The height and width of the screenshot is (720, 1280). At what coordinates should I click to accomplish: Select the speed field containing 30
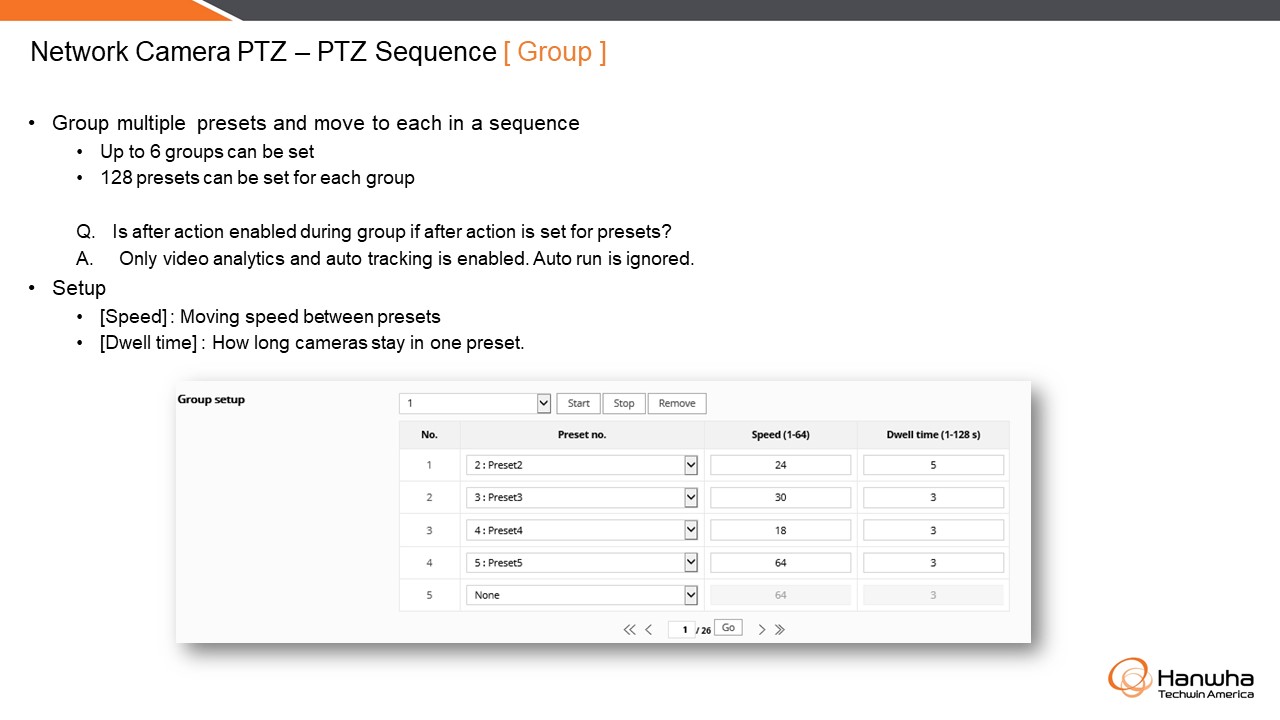781,497
